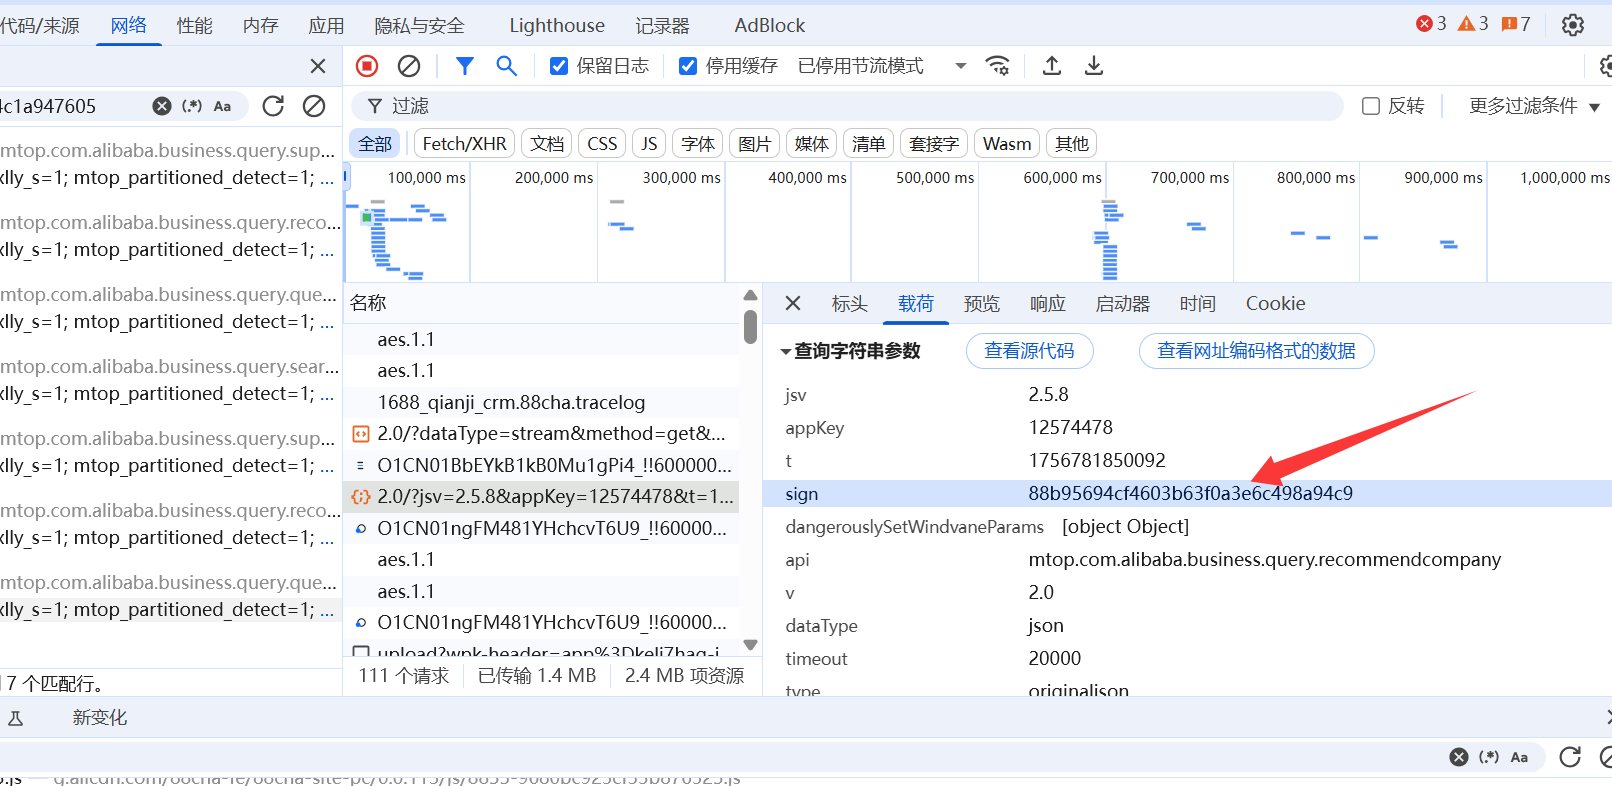The width and height of the screenshot is (1612, 786).
Task: Click requests list scrollbar thumb
Action: click(750, 327)
